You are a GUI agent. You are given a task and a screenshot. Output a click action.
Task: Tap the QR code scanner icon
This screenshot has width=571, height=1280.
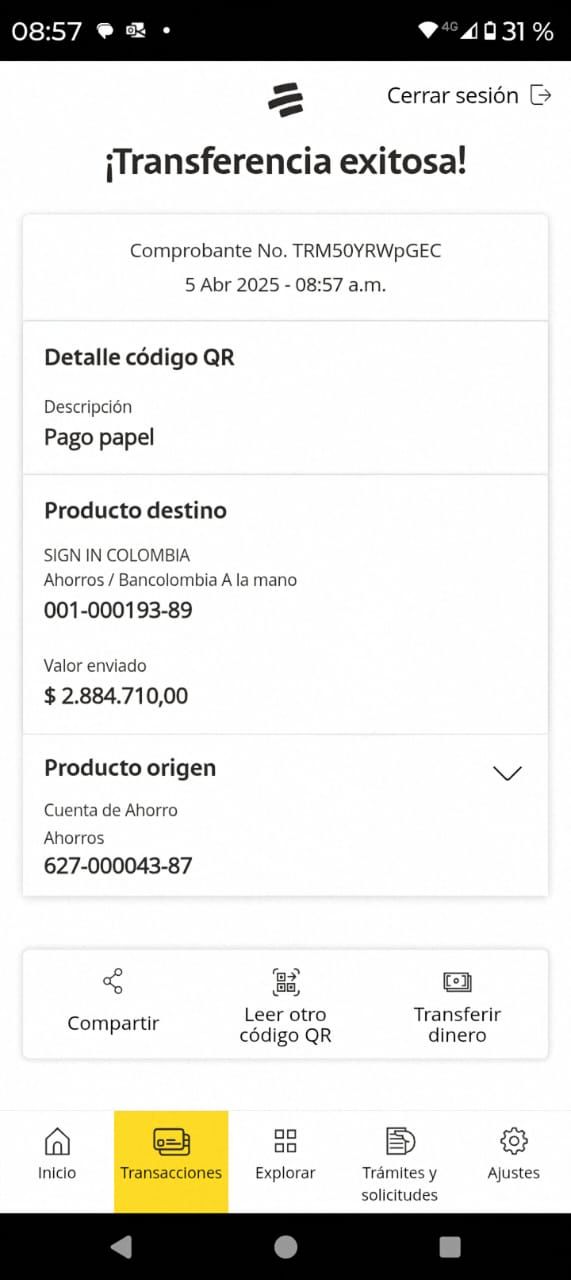(x=286, y=982)
